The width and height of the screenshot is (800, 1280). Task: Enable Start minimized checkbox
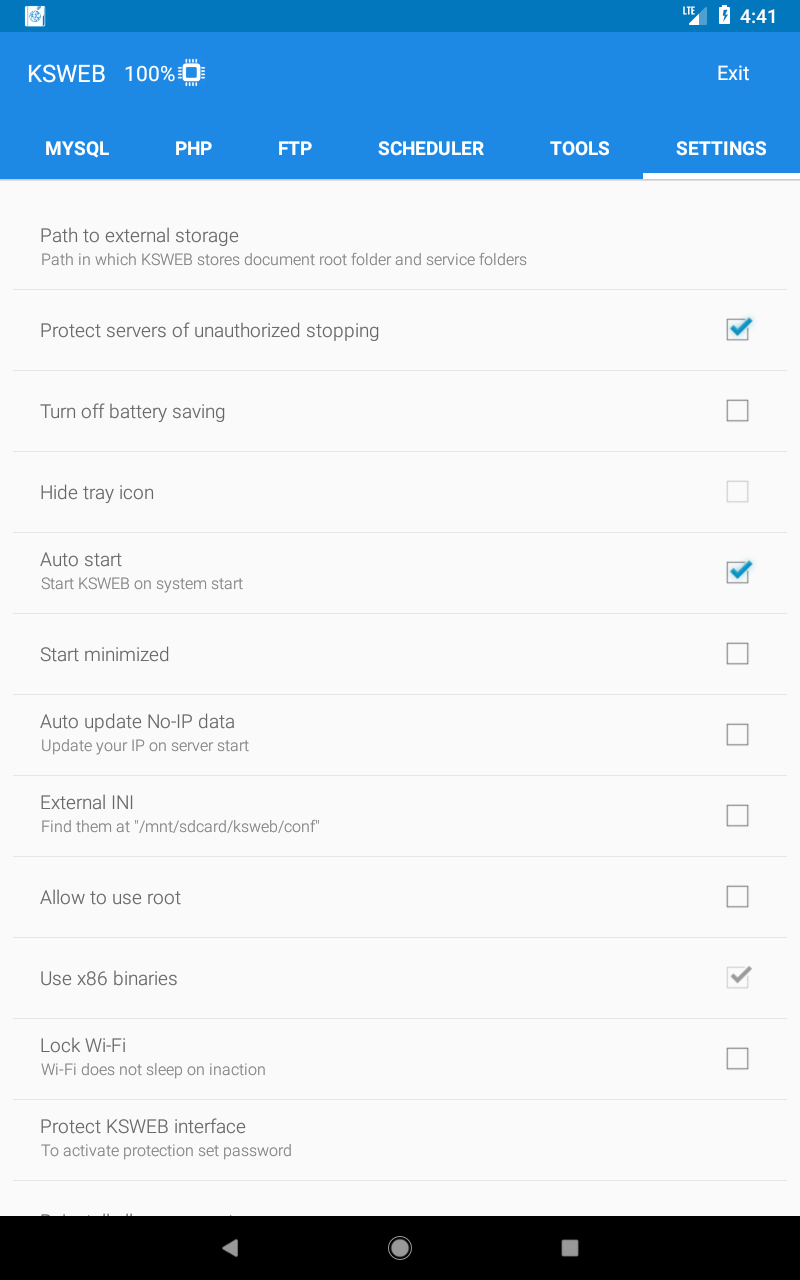point(737,654)
